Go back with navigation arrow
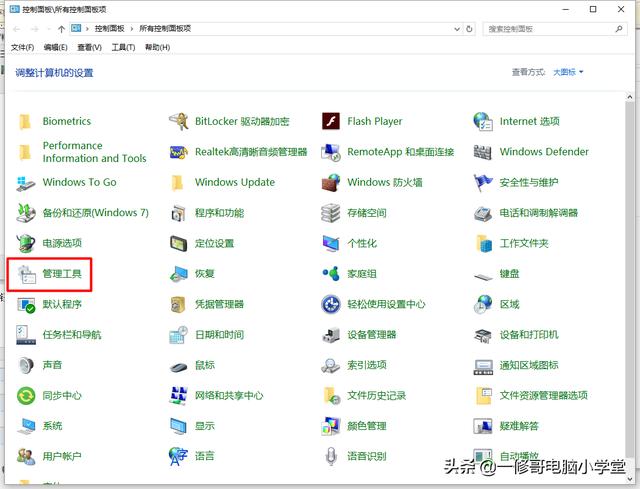 point(17,29)
